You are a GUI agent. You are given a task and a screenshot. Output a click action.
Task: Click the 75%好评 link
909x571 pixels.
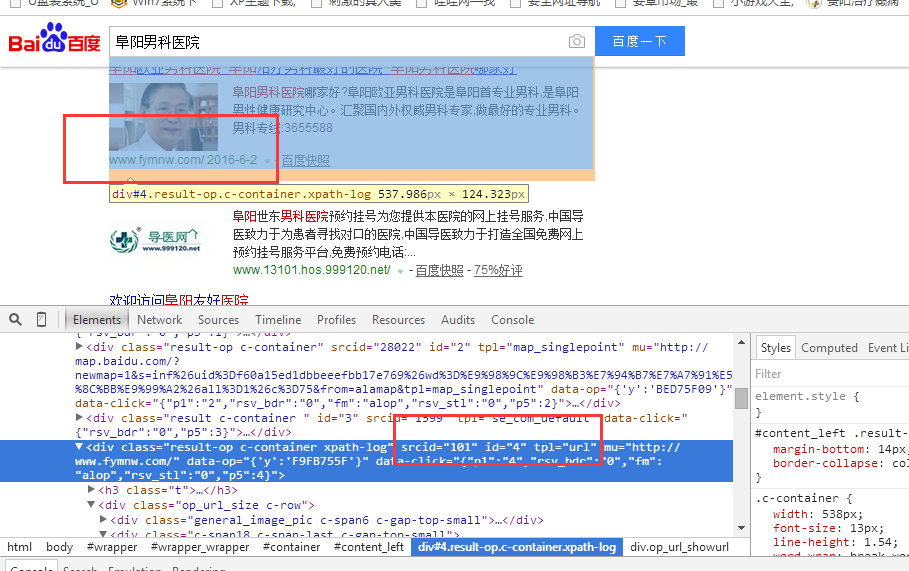[498, 271]
